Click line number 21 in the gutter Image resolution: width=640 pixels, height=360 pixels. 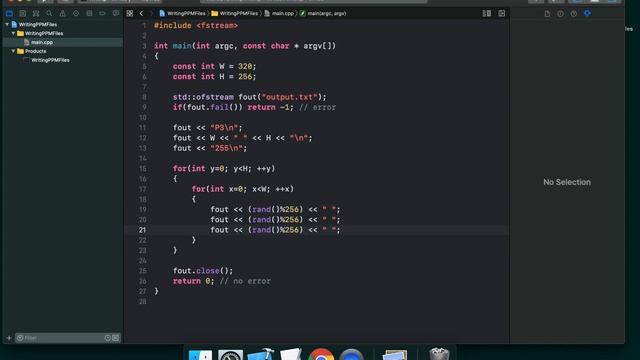pos(142,230)
